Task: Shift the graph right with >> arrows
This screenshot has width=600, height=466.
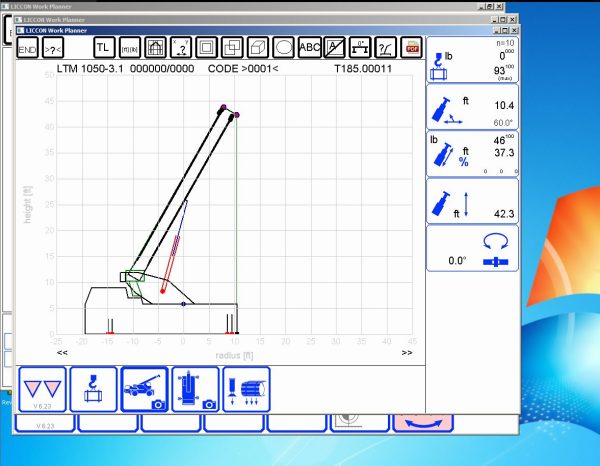Action: pos(407,353)
